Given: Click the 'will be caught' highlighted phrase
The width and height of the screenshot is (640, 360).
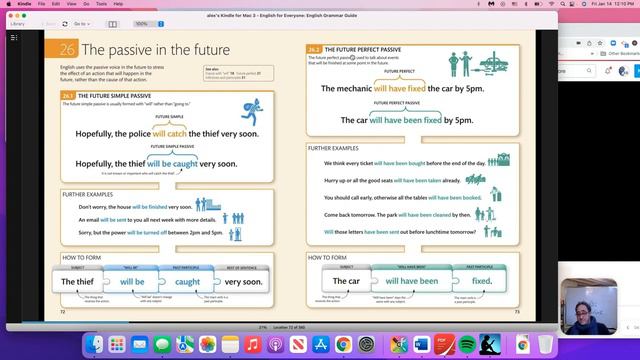Looking at the screenshot, I should click(172, 164).
